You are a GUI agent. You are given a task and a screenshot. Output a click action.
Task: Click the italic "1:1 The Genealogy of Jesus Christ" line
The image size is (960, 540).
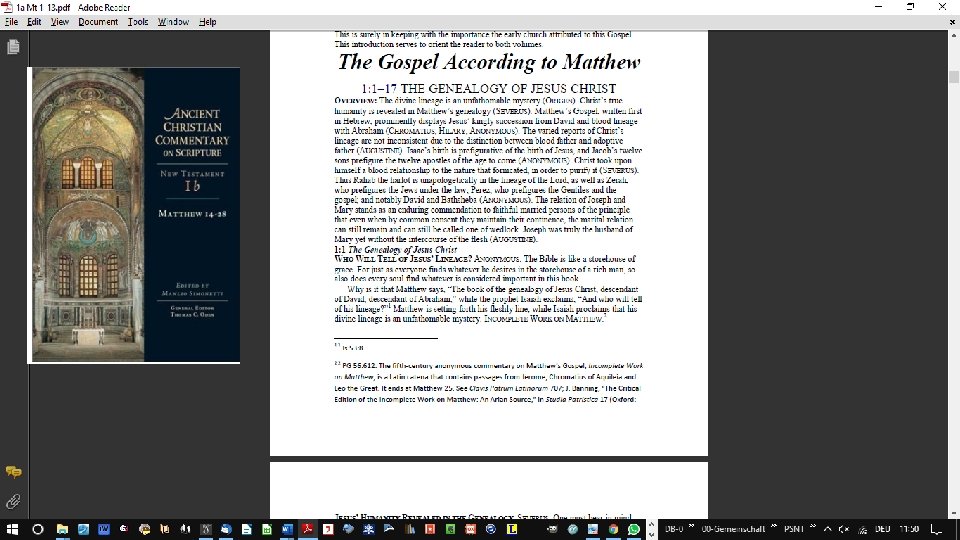[396, 249]
